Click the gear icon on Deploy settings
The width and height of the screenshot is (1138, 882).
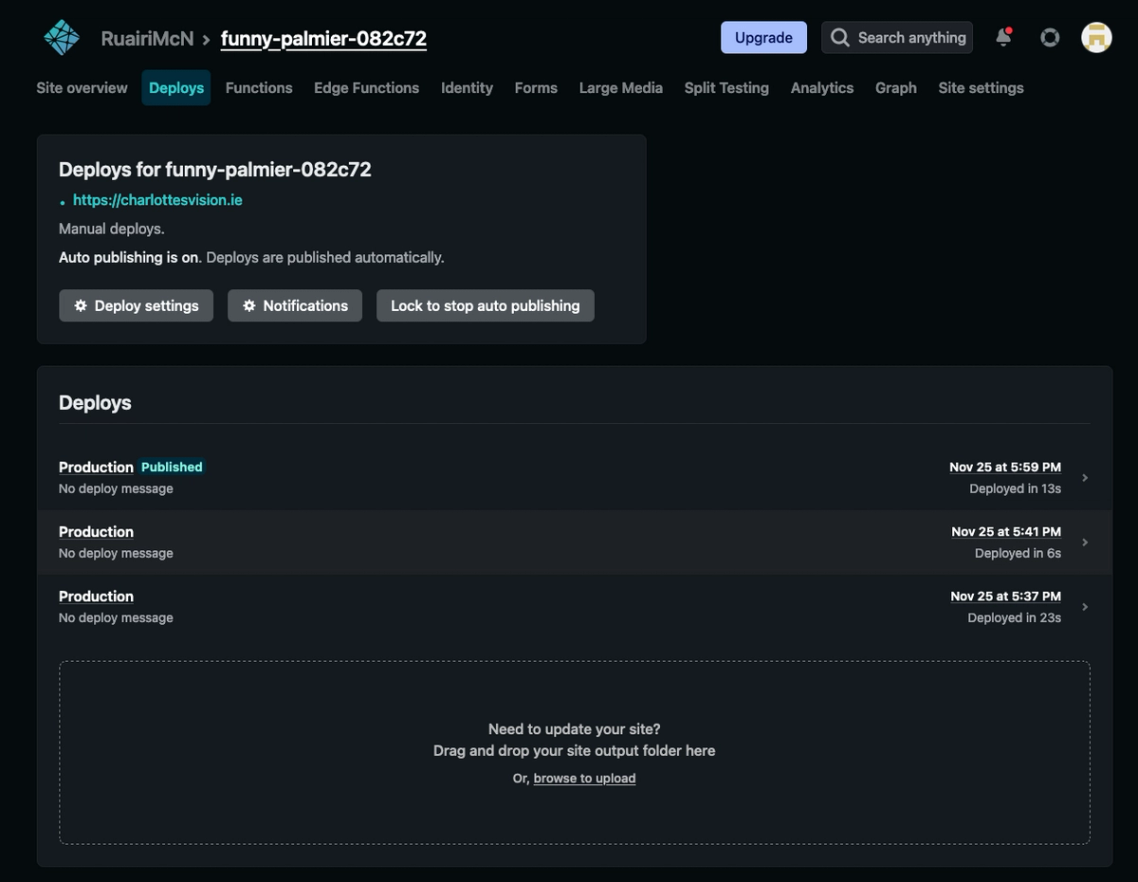coord(81,306)
